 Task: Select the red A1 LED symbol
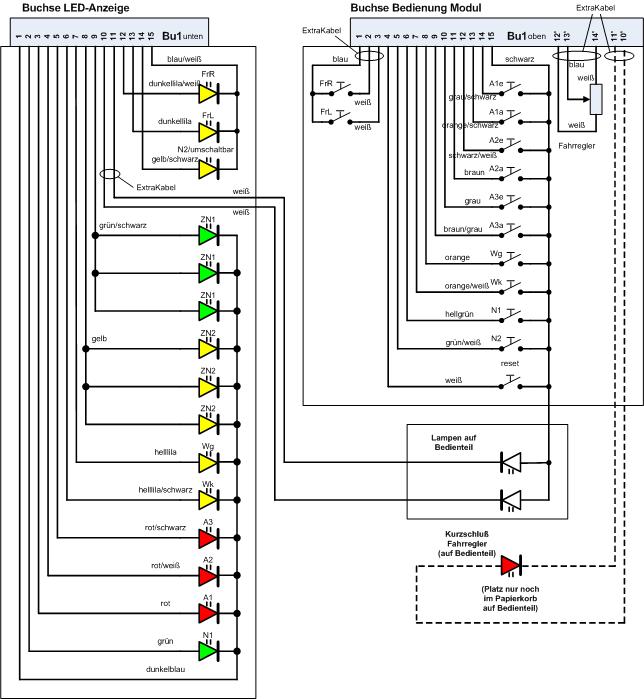[x=208, y=613]
